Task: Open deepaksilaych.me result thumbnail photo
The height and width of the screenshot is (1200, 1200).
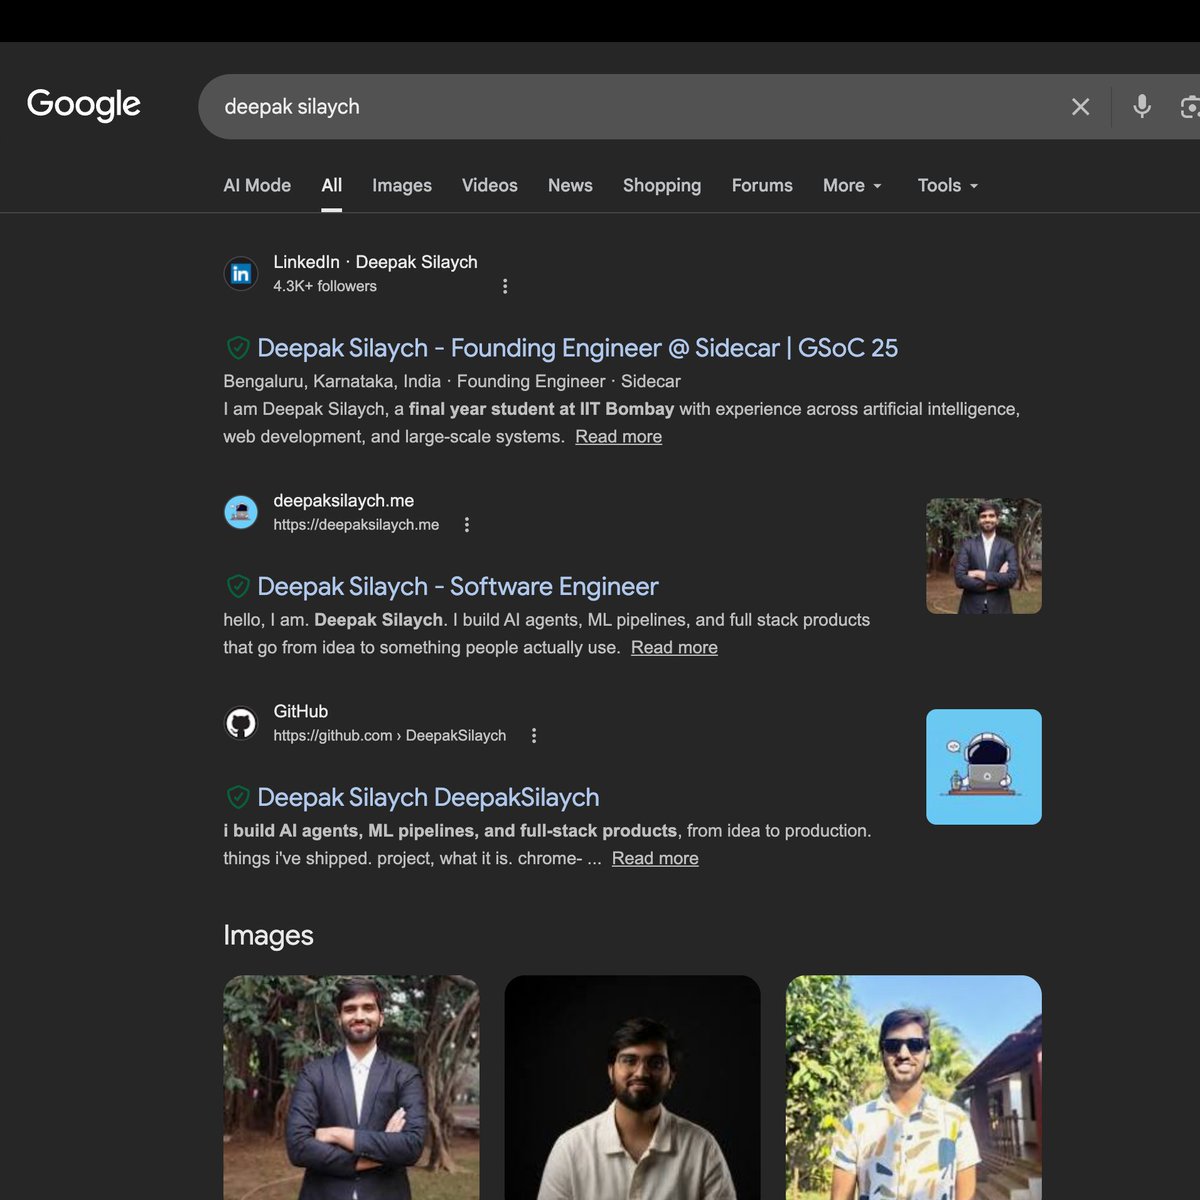Action: click(x=984, y=556)
